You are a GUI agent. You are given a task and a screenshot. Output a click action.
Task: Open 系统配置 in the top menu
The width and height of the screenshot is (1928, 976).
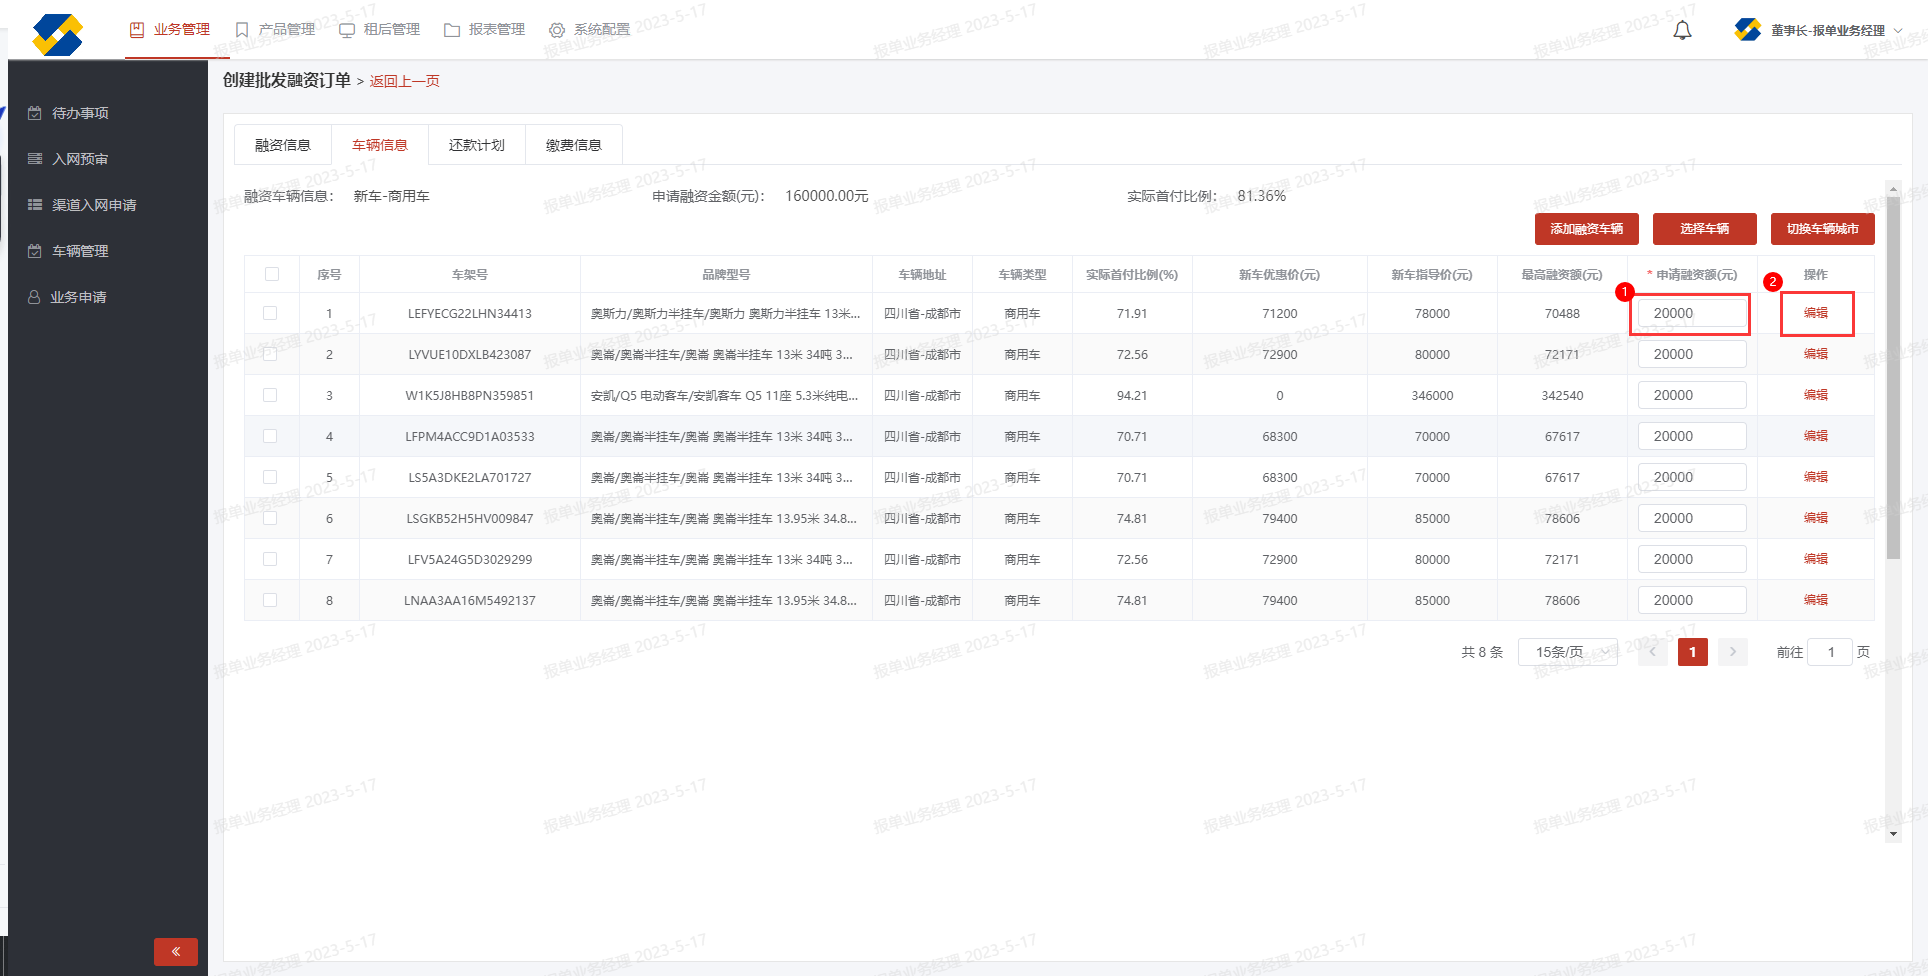coord(590,30)
